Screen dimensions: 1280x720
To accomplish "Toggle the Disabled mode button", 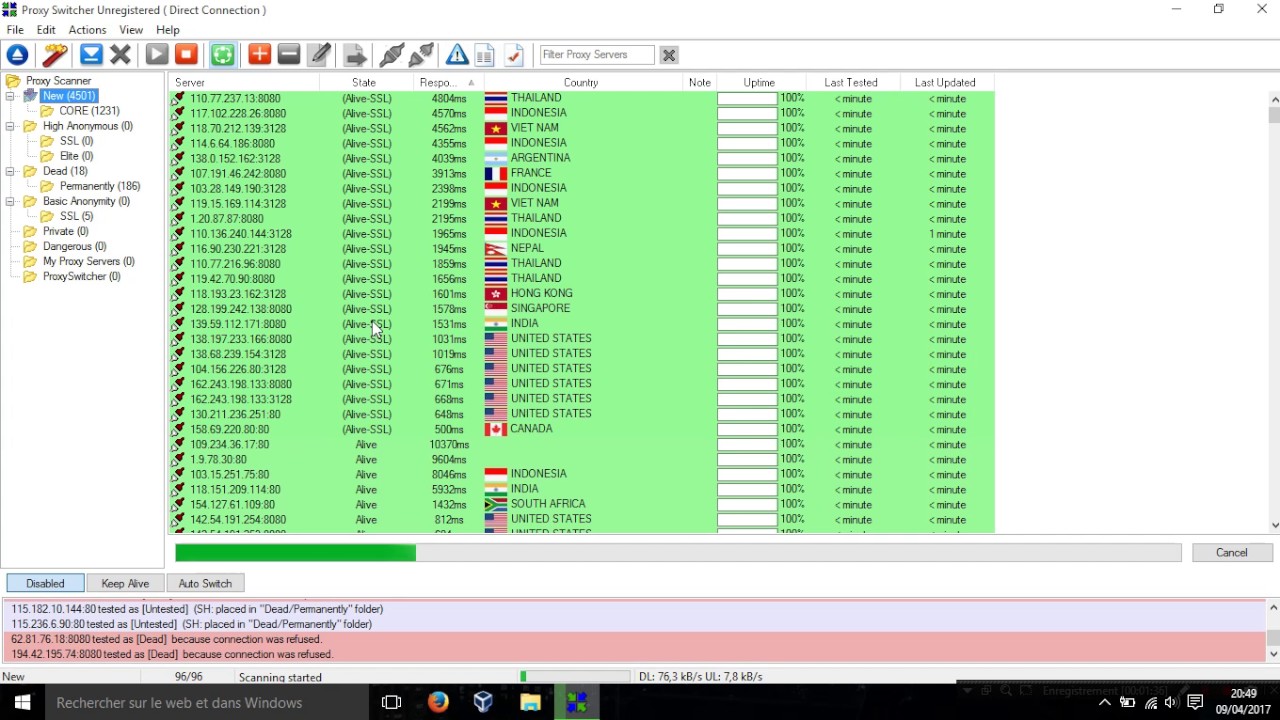I will pyautogui.click(x=45, y=583).
